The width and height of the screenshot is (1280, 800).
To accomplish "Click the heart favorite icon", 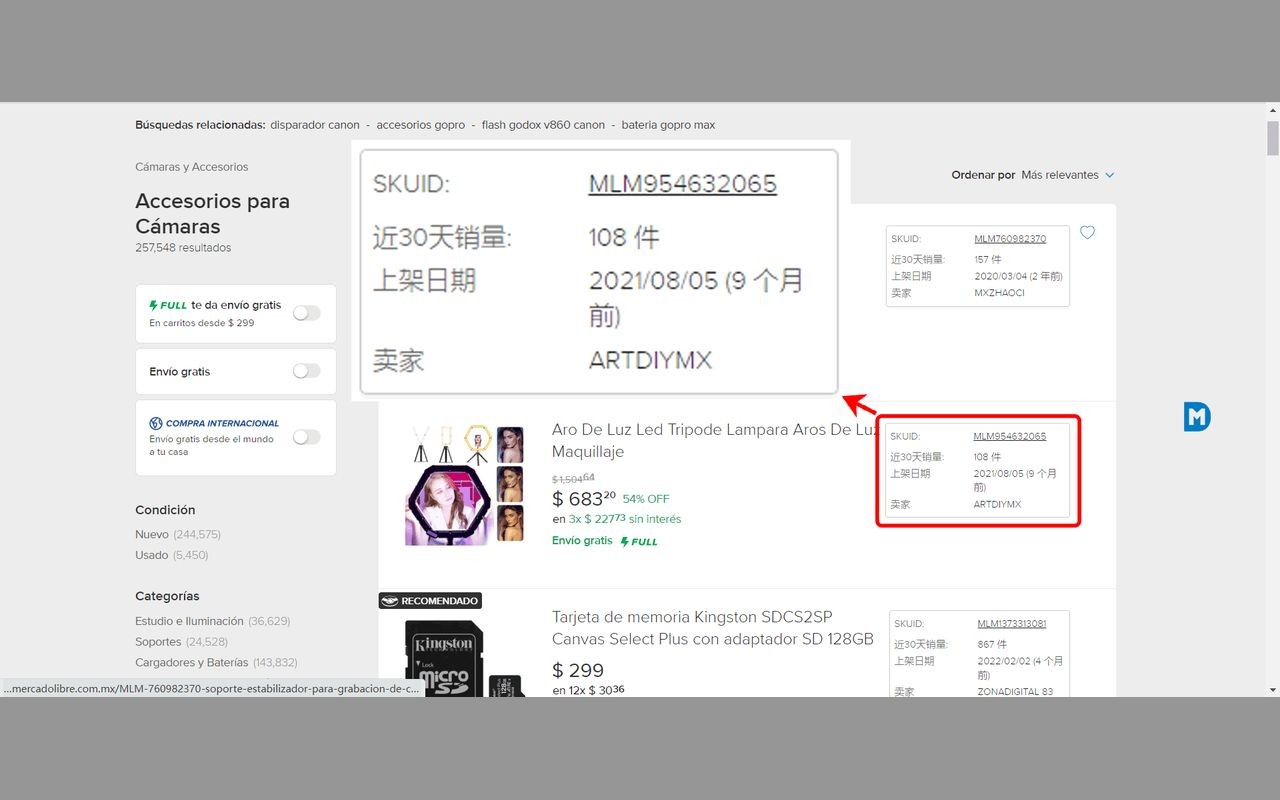I will coord(1087,233).
